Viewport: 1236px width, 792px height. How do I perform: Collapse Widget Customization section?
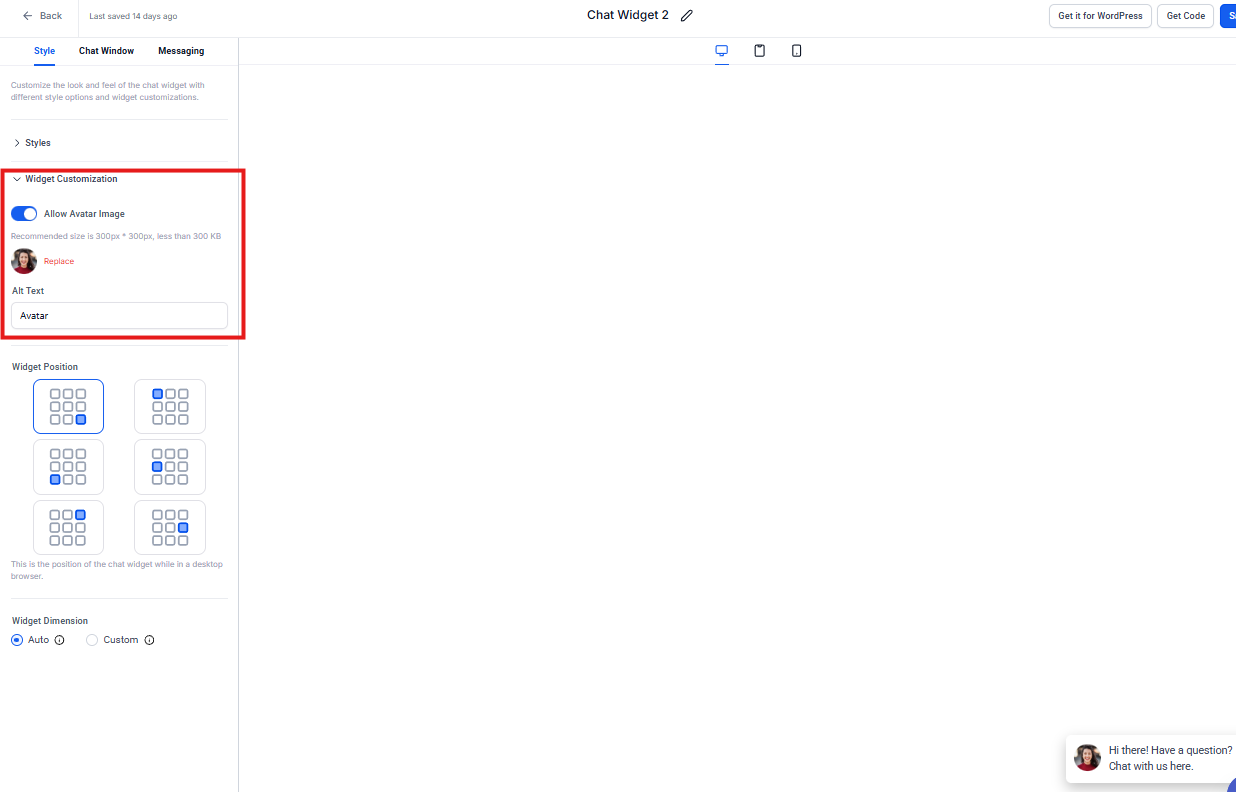[70, 179]
